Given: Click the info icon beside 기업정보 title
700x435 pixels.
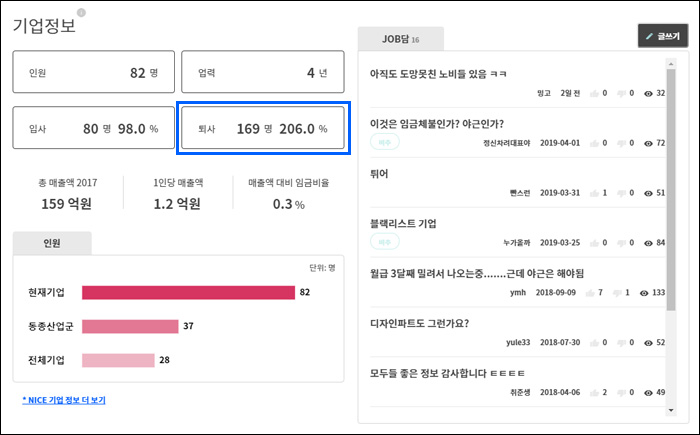Looking at the screenshot, I should point(81,13).
